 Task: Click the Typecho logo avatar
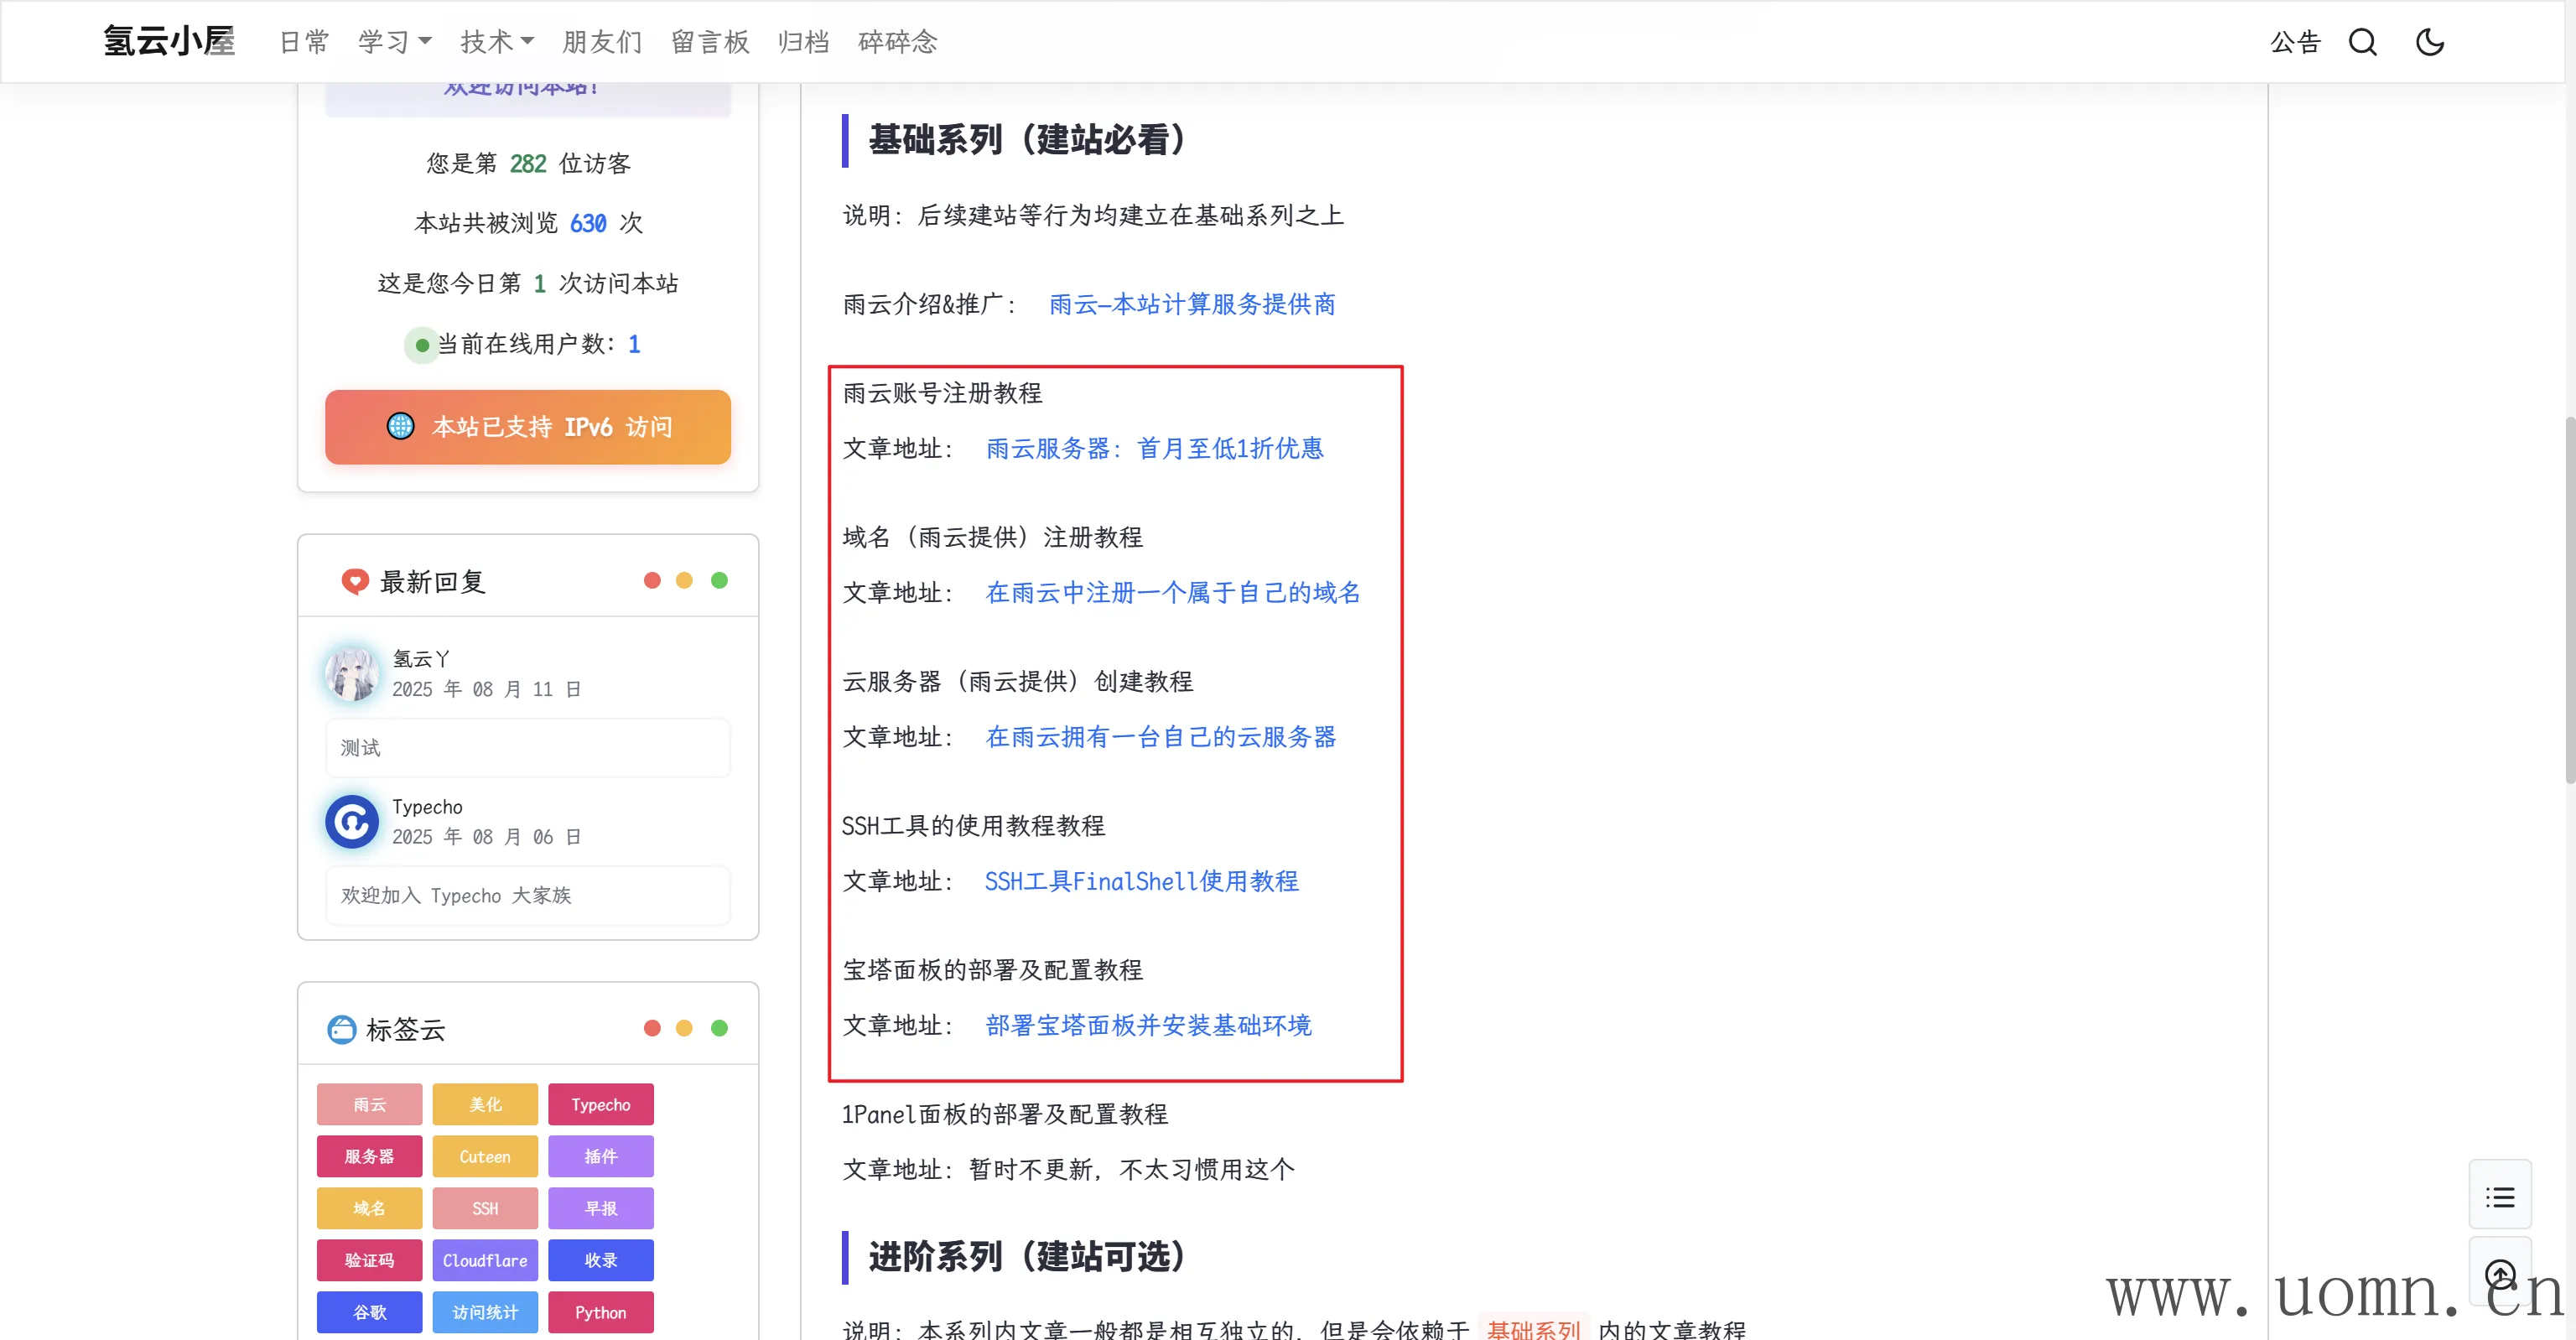tap(352, 821)
